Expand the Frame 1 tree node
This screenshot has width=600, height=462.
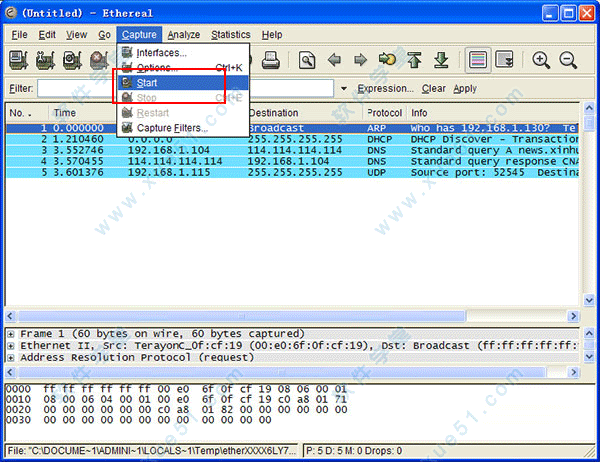11,334
